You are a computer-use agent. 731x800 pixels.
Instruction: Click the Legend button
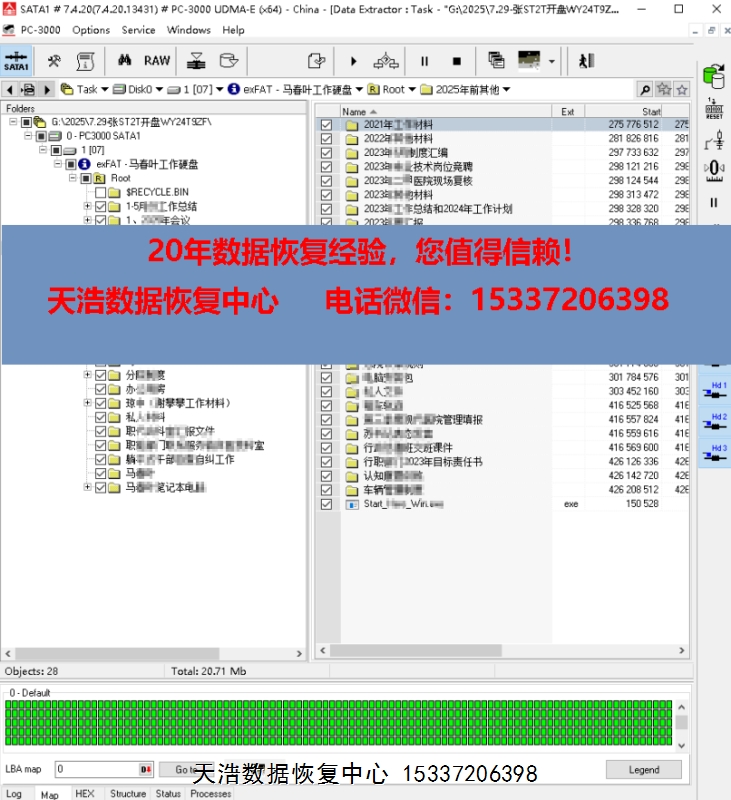pos(643,769)
